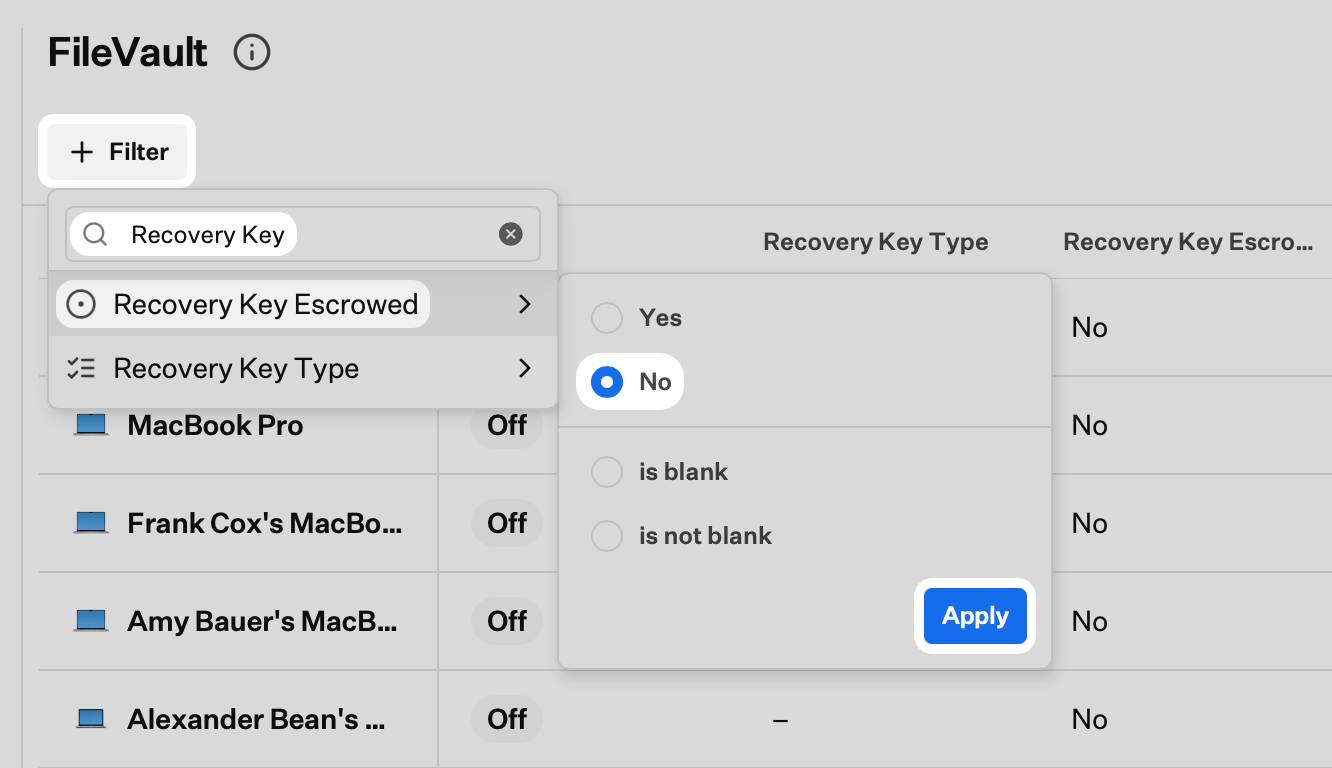Click the plus icon in Filter button

[82, 152]
